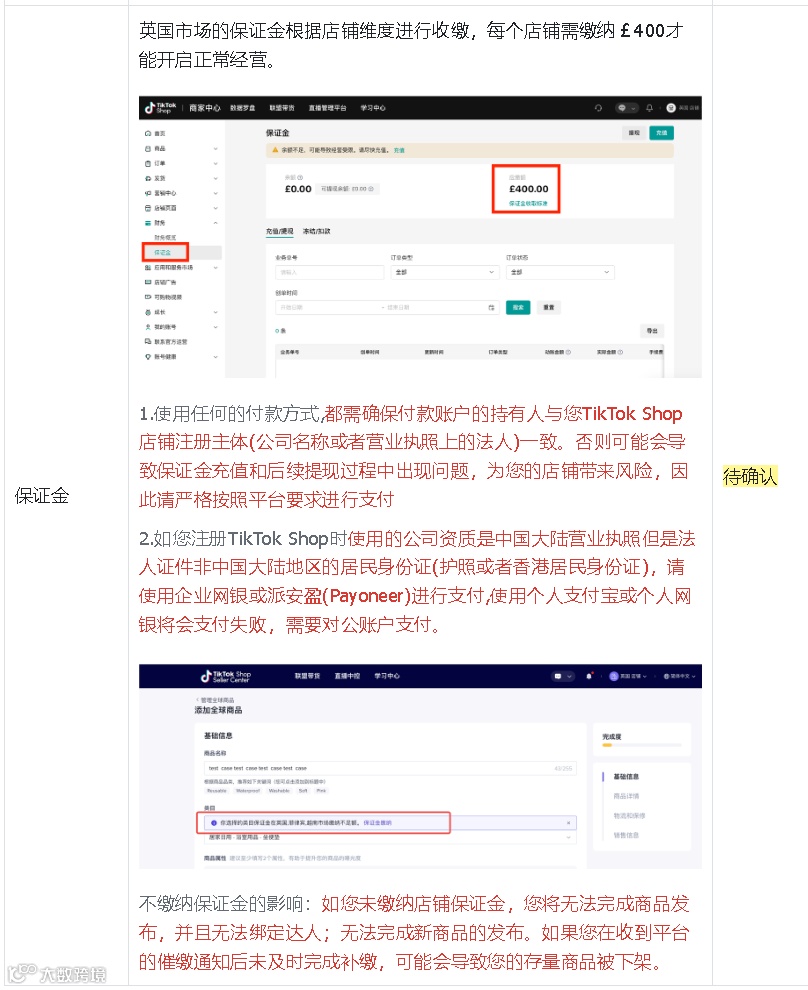Select the 成长 growth sidebar icon
The image size is (808, 990).
(x=148, y=312)
